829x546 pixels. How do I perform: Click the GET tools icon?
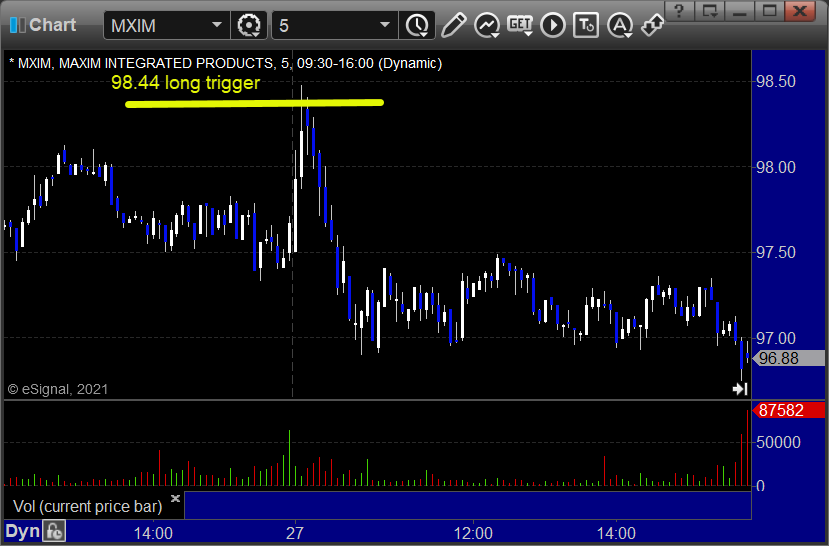pos(520,25)
